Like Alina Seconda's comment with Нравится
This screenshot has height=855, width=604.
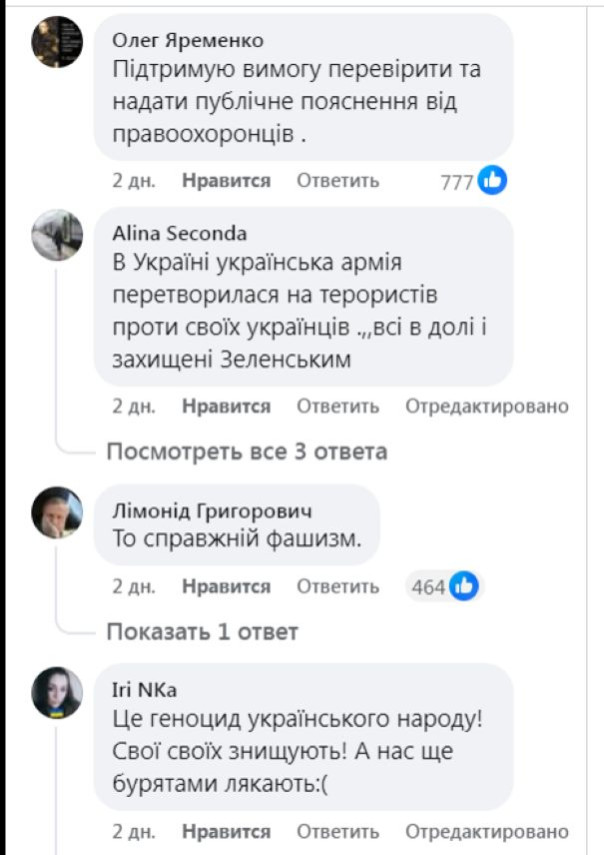(226, 406)
